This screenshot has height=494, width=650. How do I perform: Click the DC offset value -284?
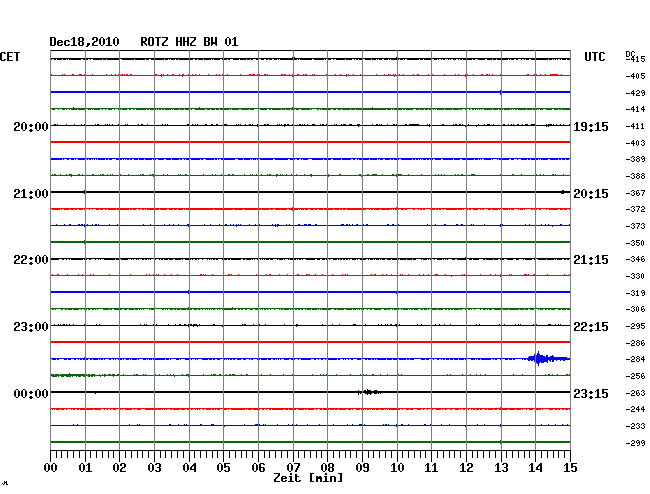point(635,359)
